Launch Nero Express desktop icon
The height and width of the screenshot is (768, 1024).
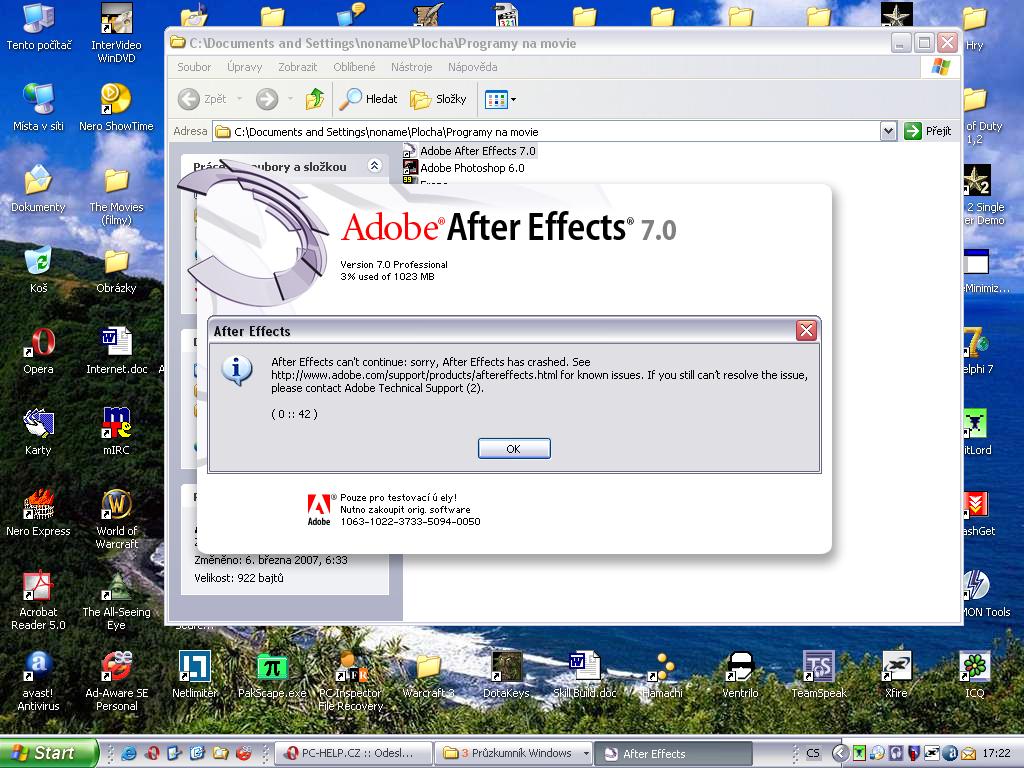pos(39,513)
